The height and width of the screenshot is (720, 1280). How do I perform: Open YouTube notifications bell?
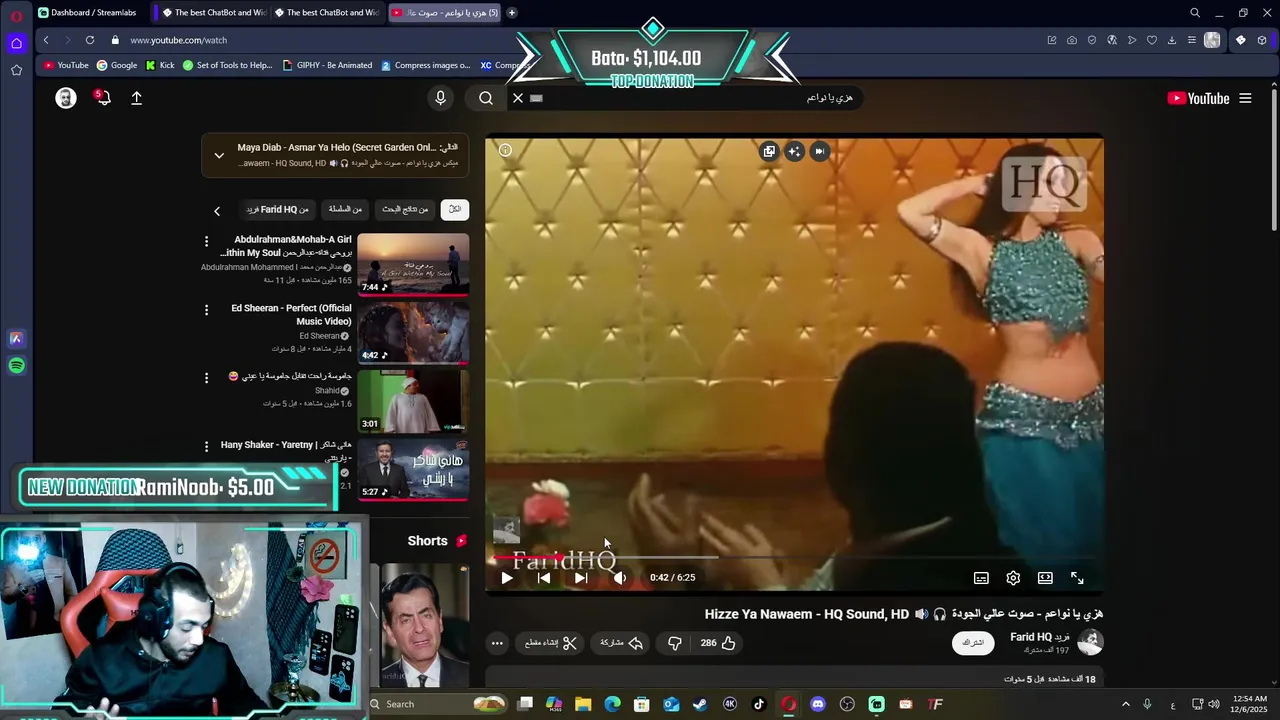click(x=102, y=97)
